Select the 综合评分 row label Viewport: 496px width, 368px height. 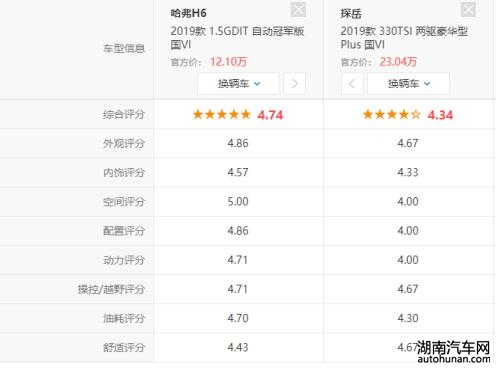coord(124,115)
